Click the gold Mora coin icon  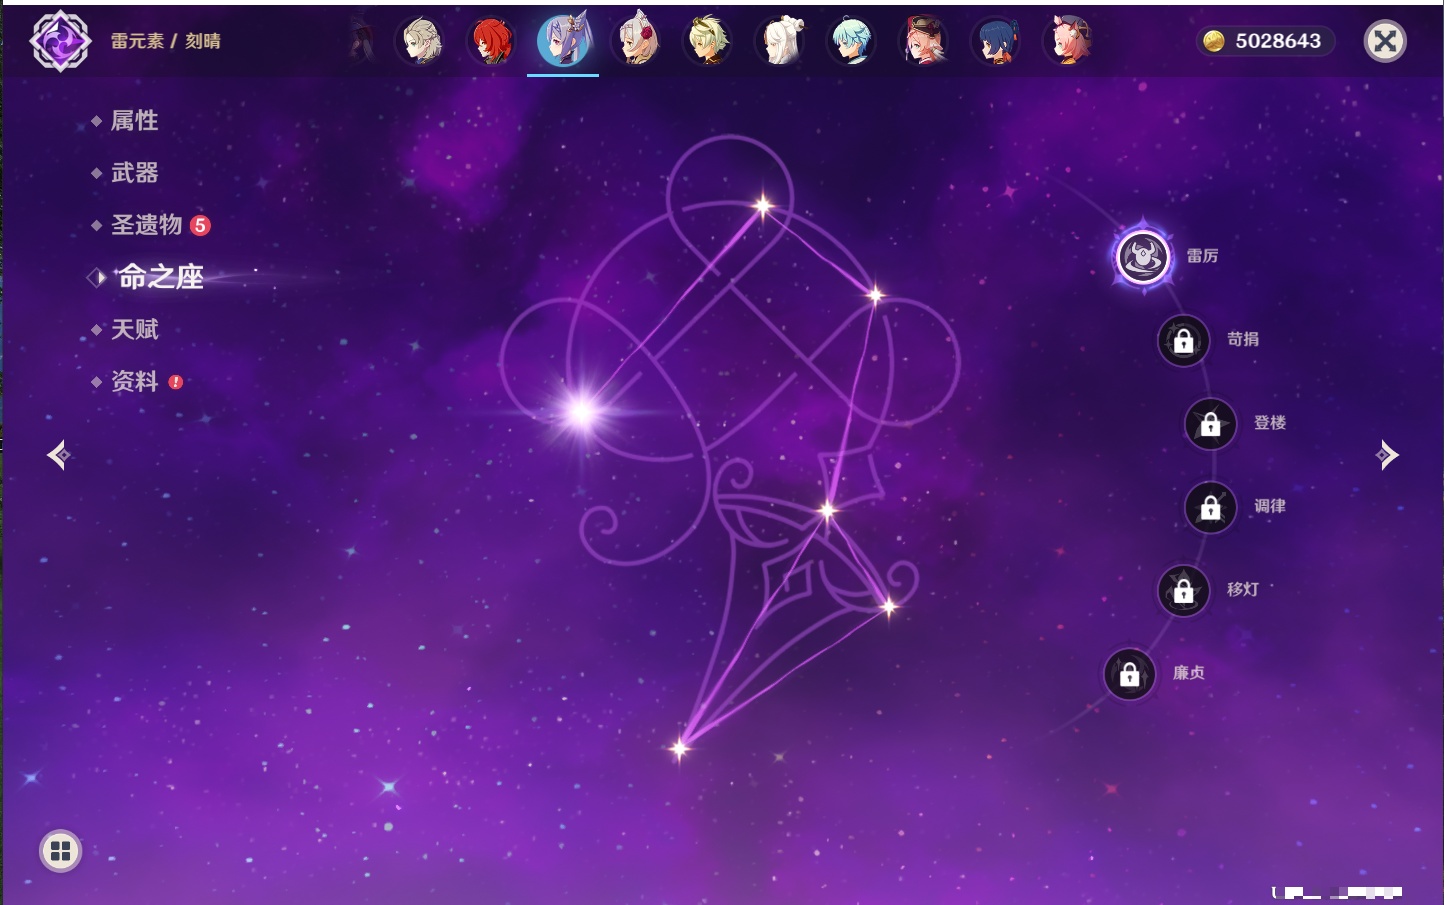tap(1214, 41)
